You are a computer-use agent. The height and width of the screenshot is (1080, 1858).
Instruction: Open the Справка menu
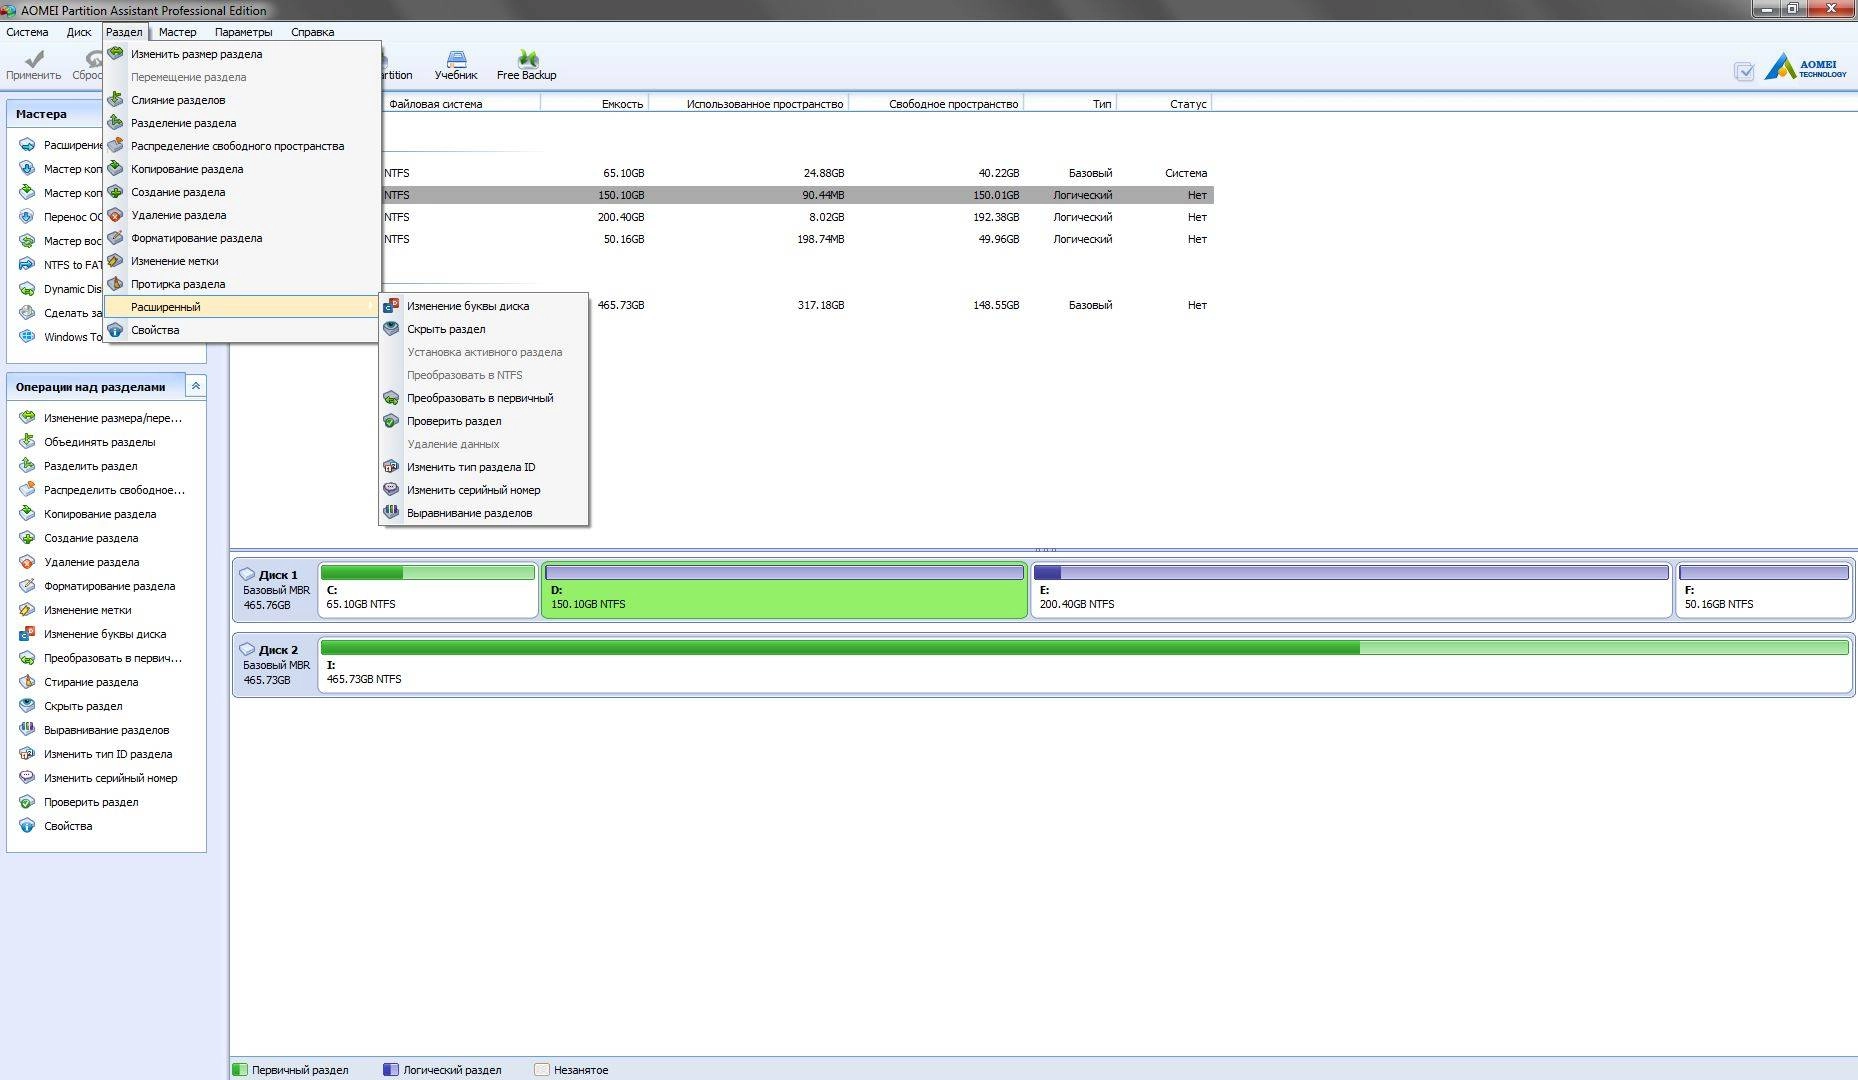[312, 32]
